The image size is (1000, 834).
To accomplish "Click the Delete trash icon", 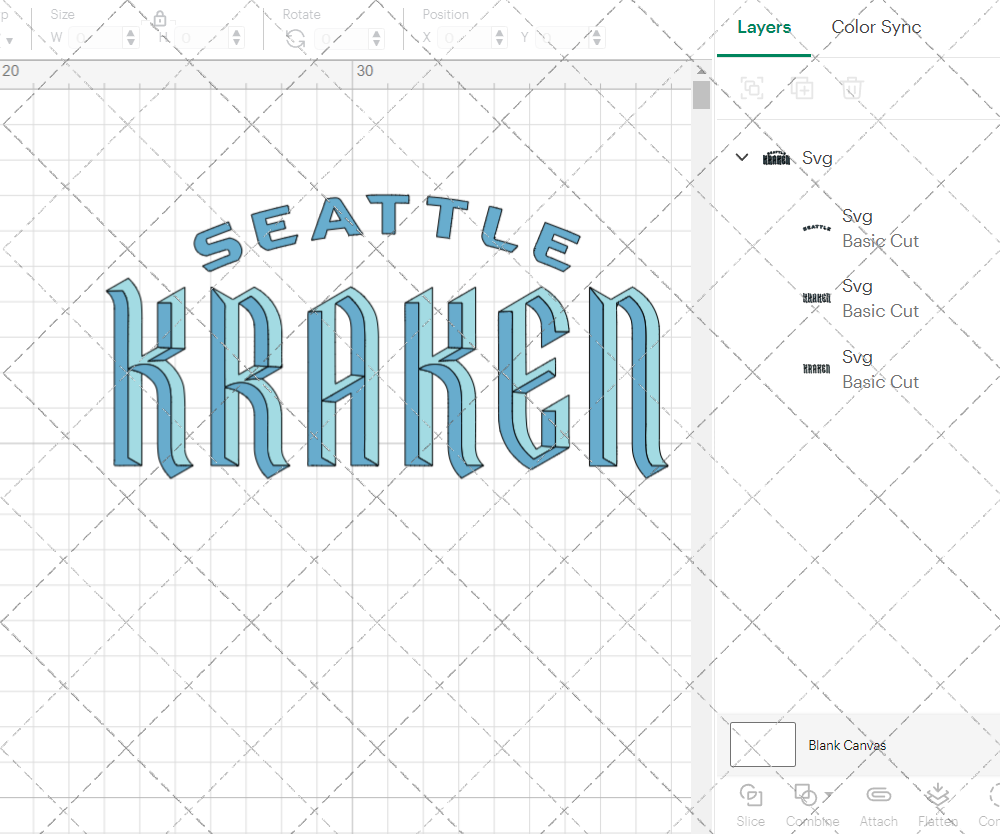I will point(851,87).
